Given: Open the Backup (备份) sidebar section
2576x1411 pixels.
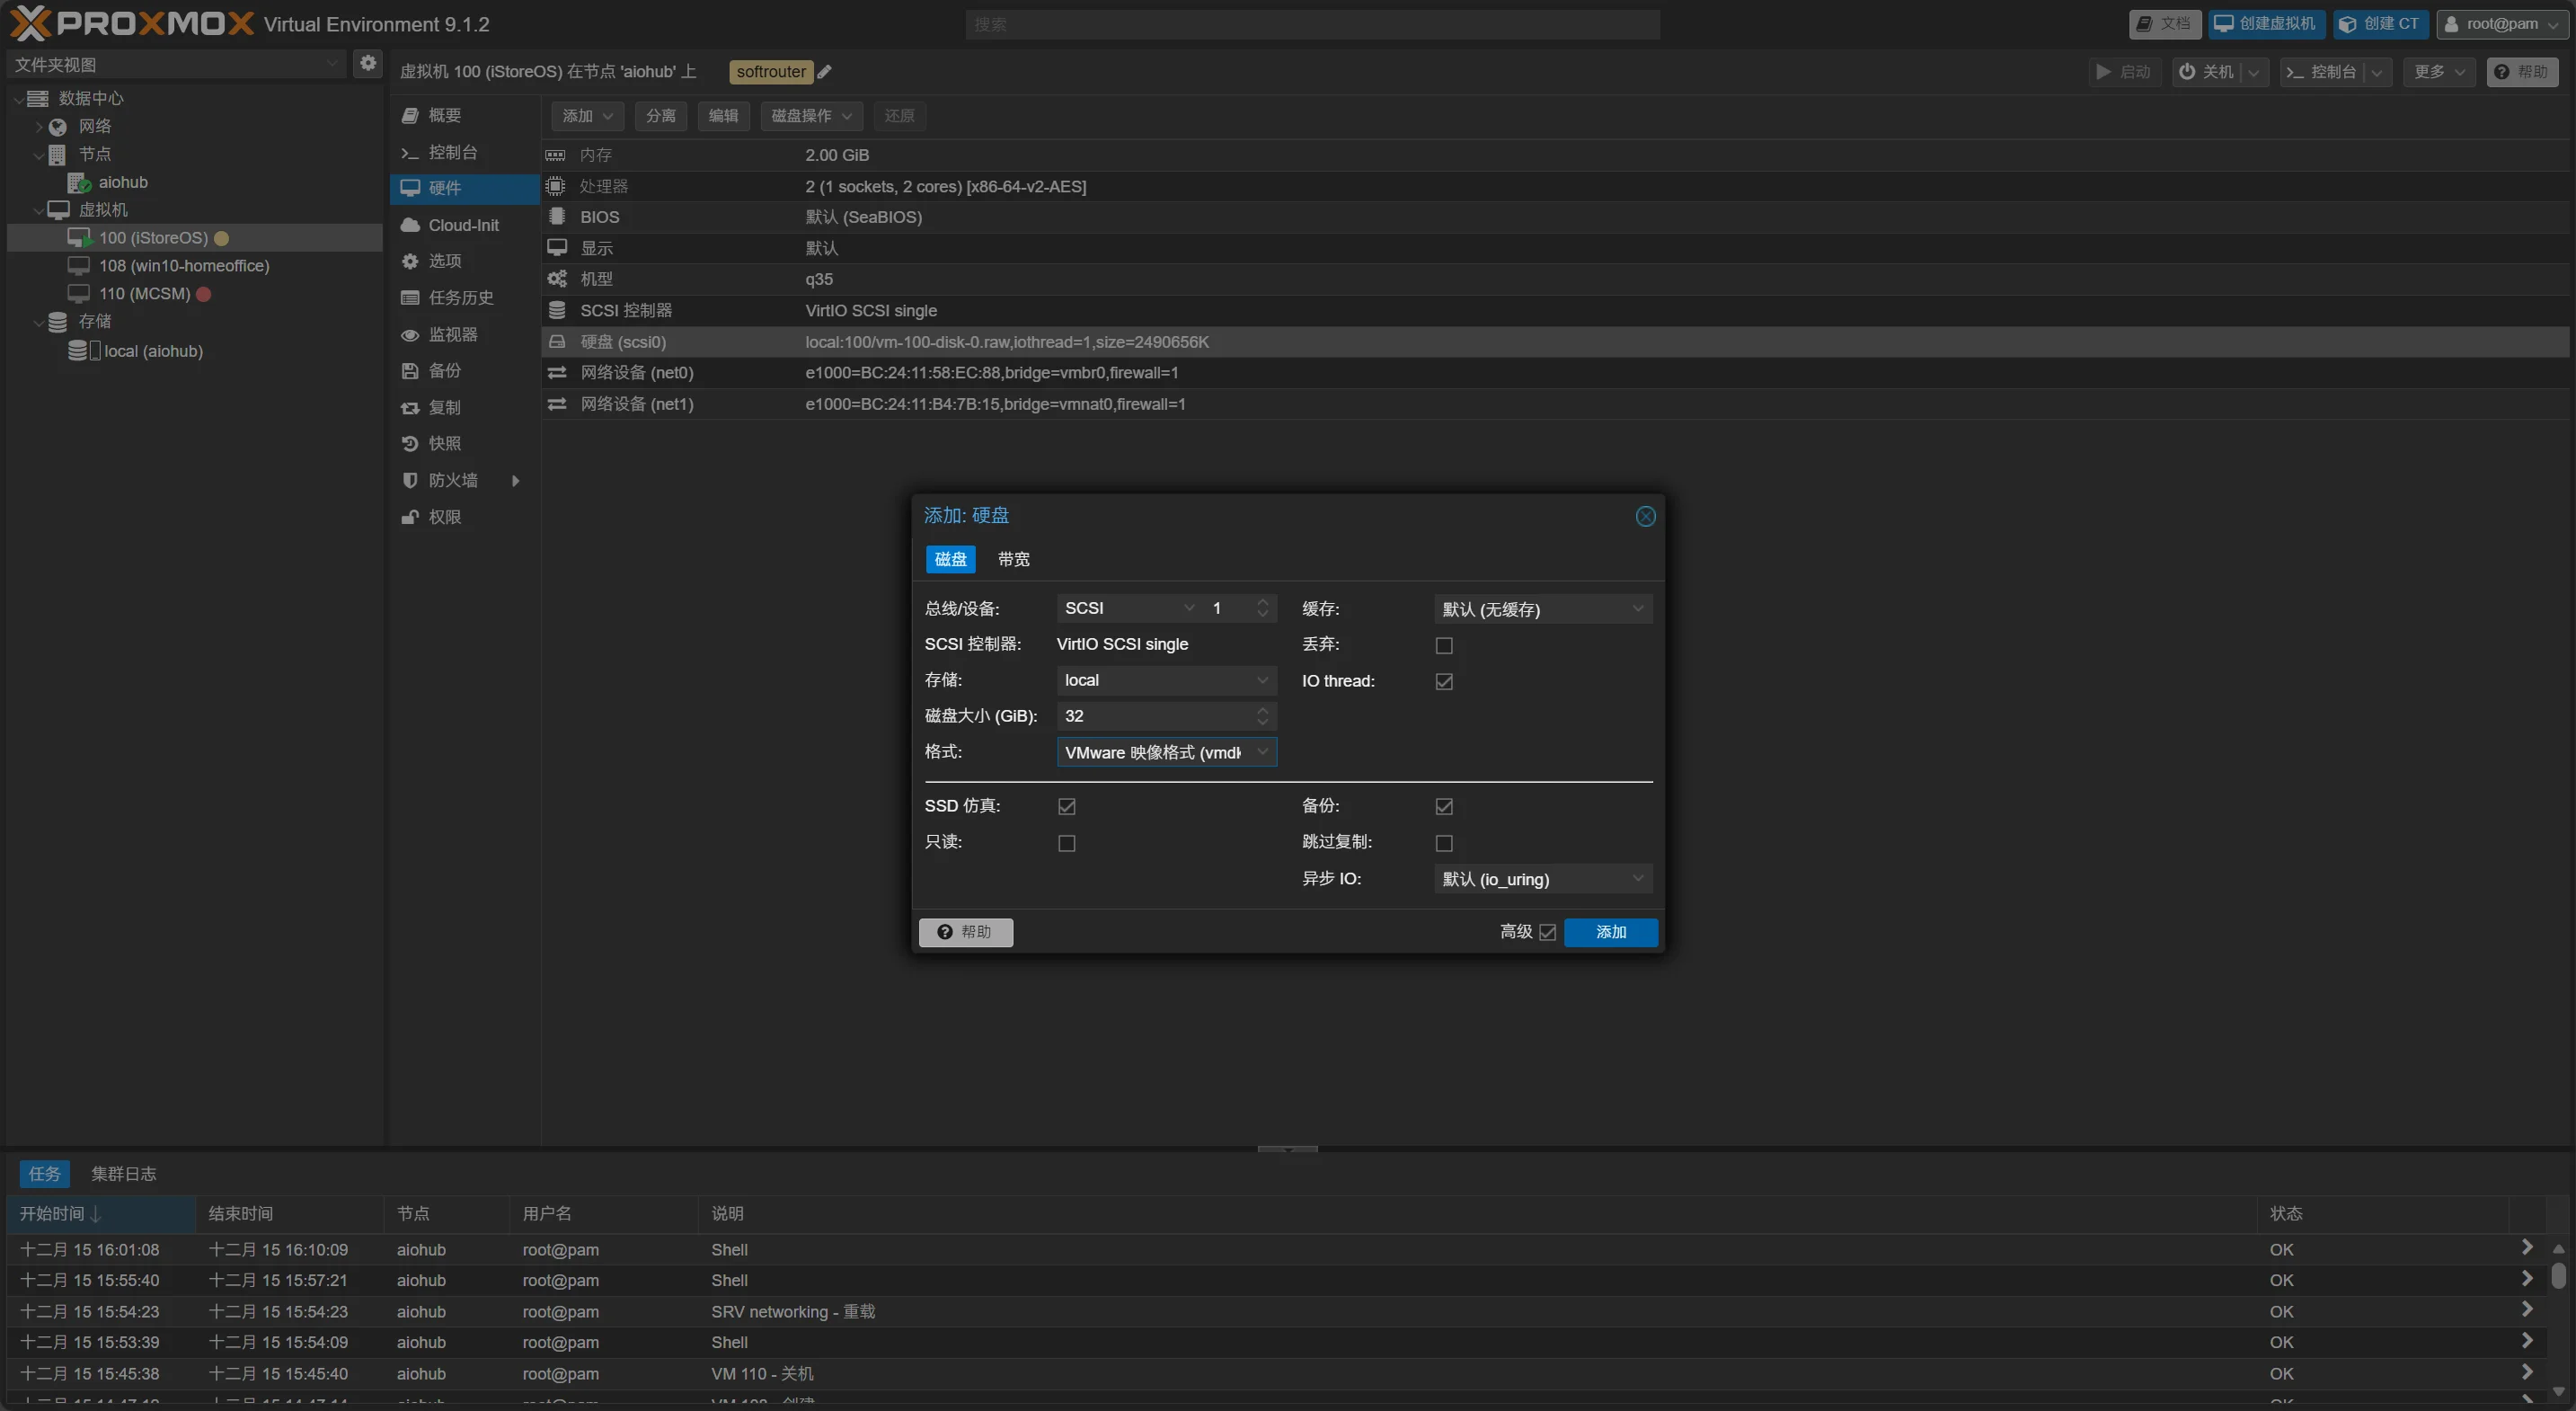Looking at the screenshot, I should click(444, 370).
